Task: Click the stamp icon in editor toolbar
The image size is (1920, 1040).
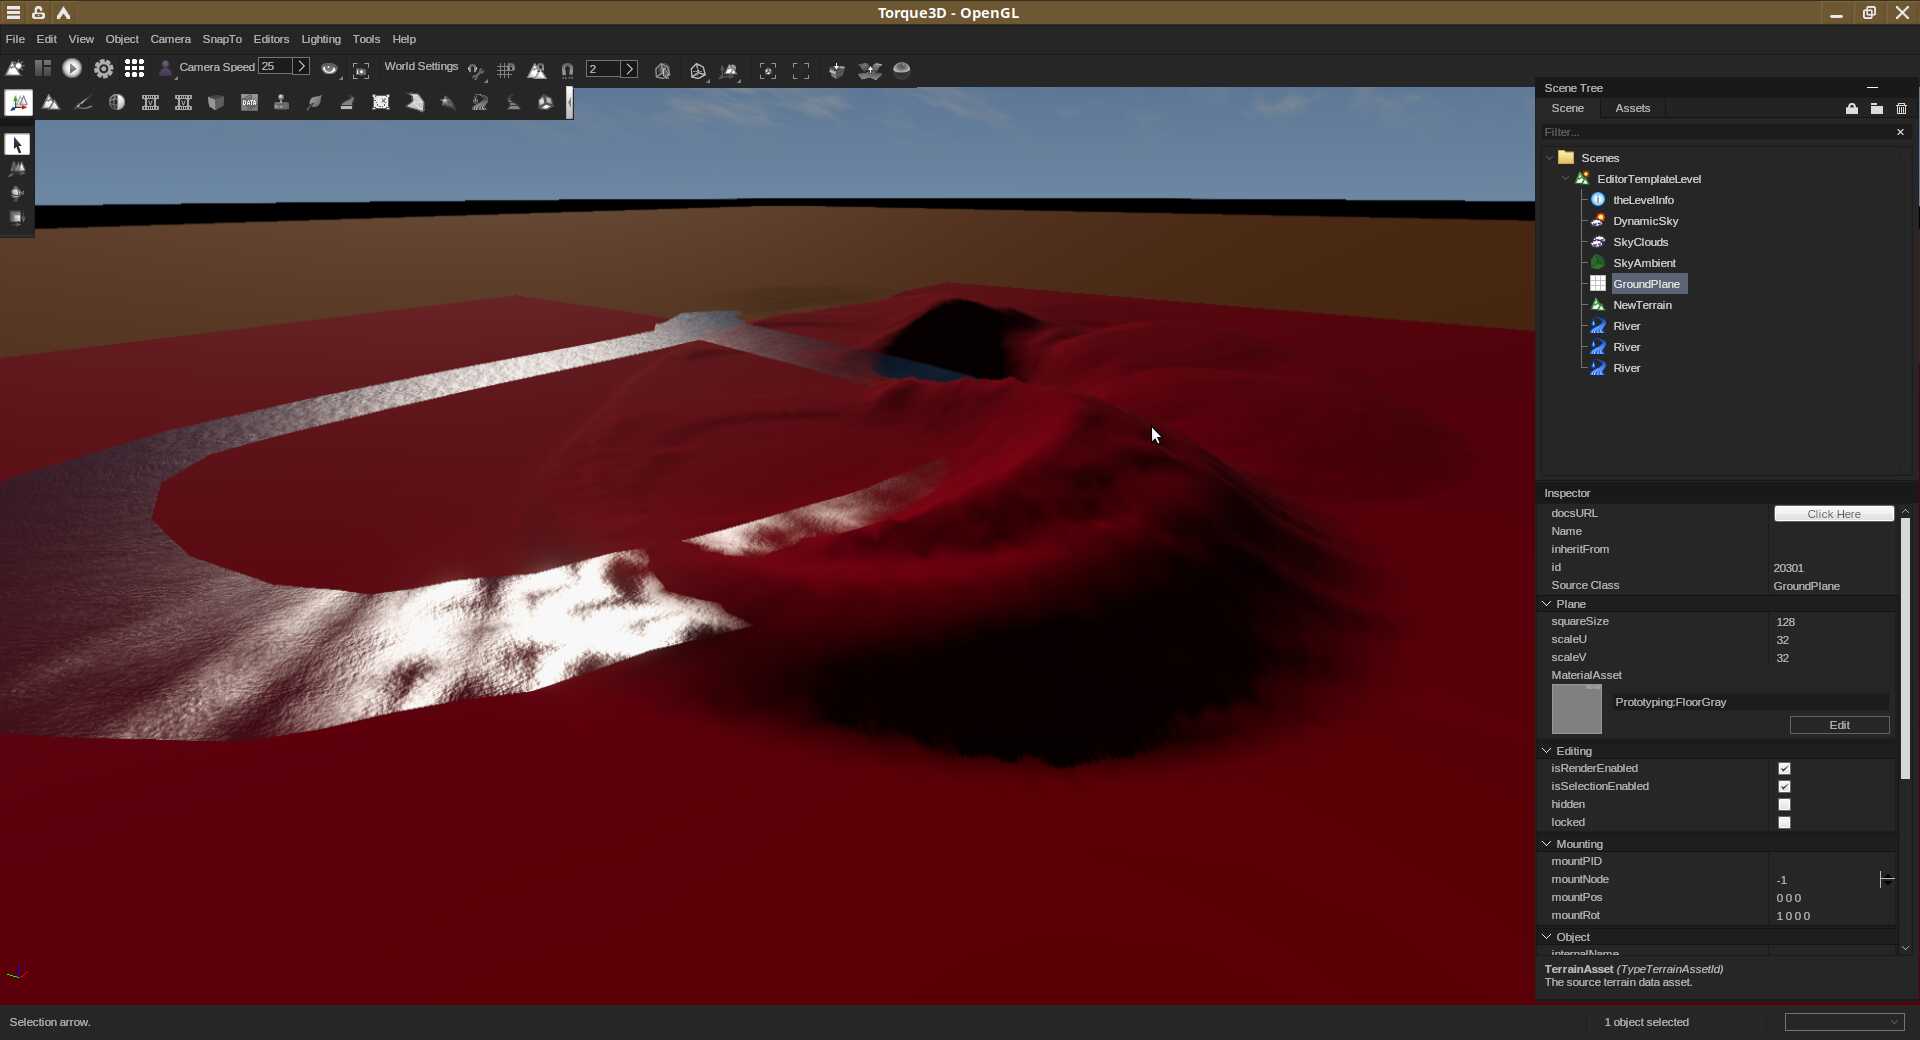Action: 282,103
